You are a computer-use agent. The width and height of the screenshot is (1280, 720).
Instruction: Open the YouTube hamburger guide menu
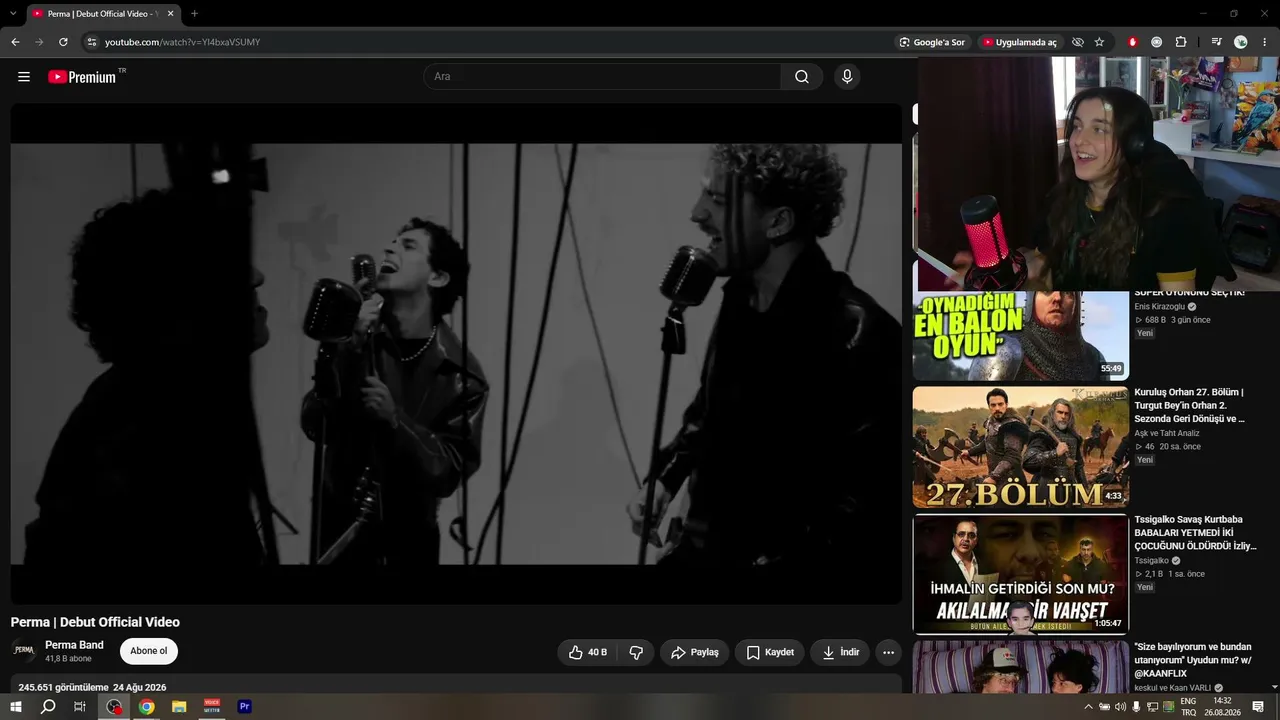pos(24,77)
